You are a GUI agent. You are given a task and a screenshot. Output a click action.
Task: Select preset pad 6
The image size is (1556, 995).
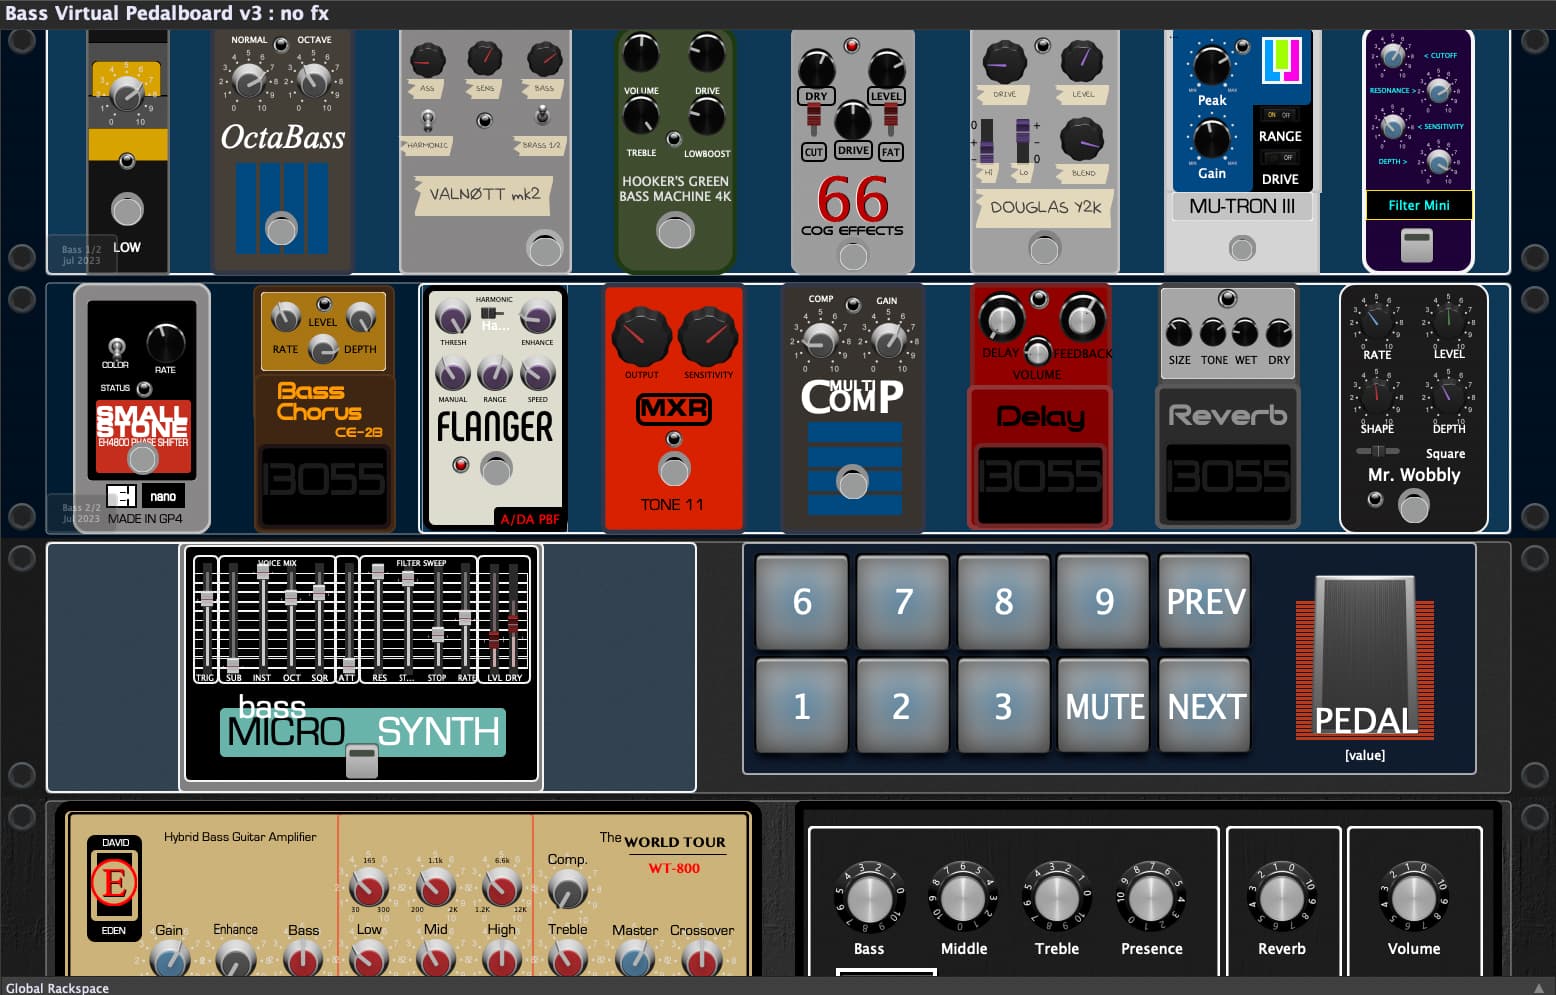pos(802,601)
